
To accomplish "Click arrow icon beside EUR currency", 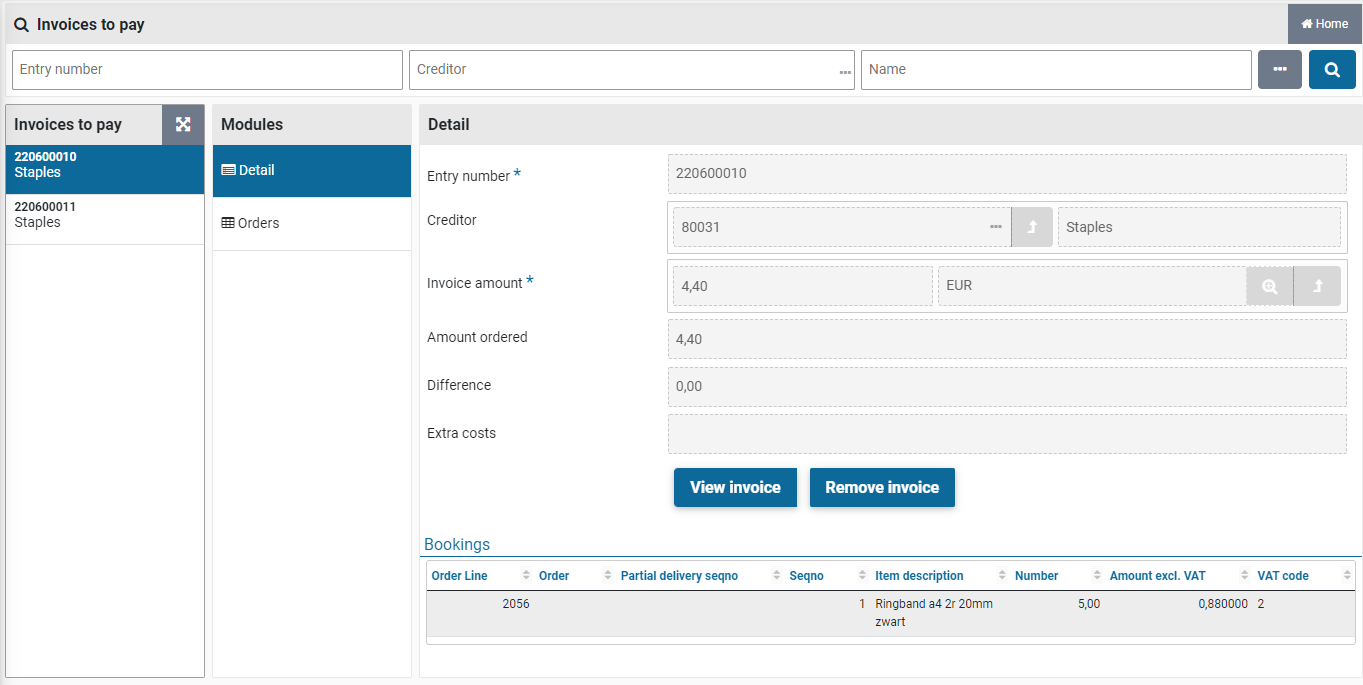I will (x=1317, y=286).
